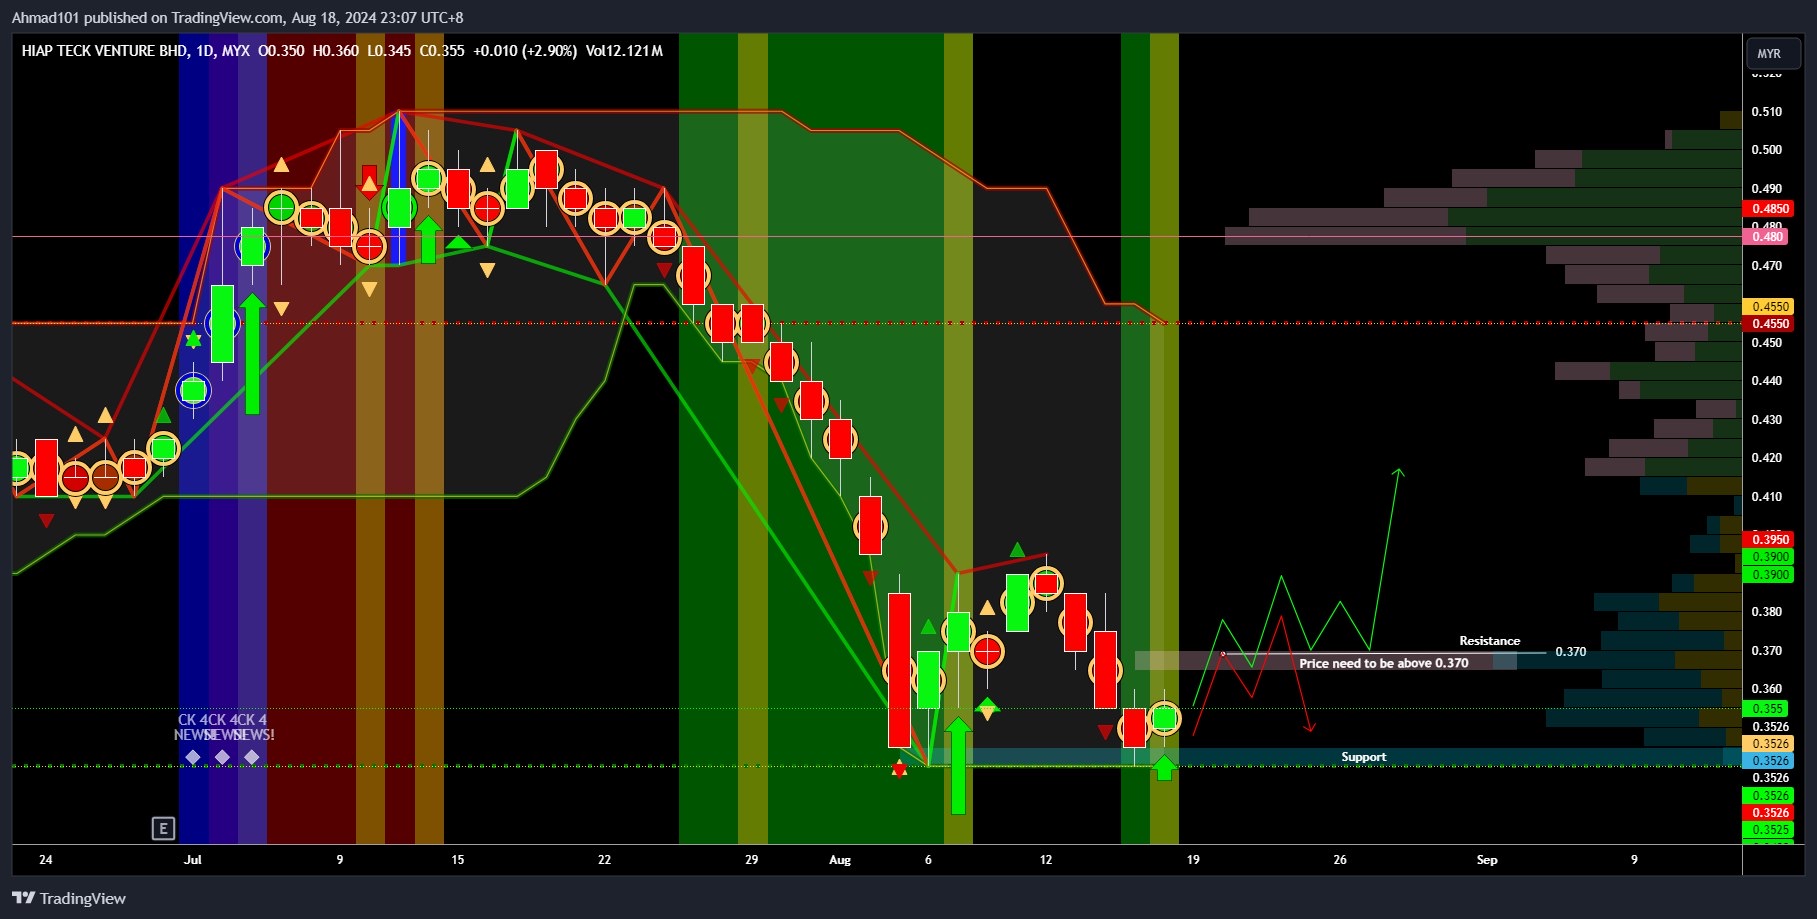Select the Resistance label
The height and width of the screenshot is (919, 1817).
[1489, 641]
